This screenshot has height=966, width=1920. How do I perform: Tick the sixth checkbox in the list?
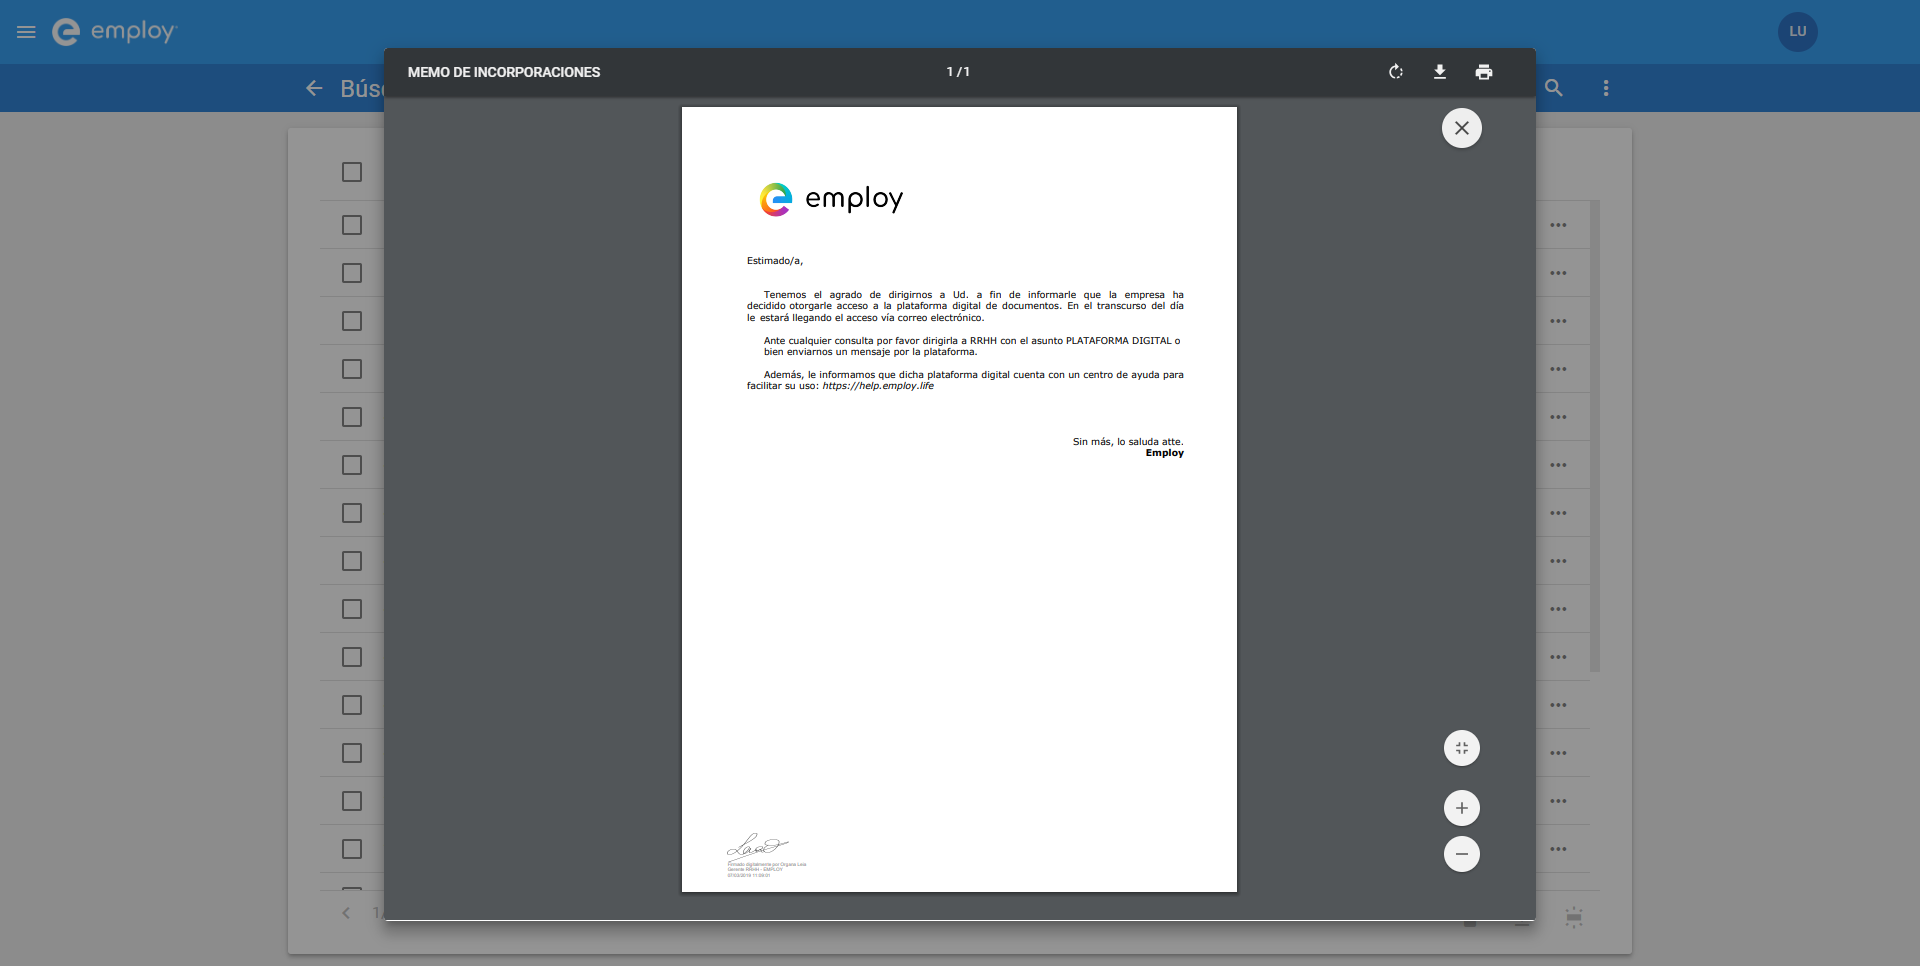tap(352, 417)
